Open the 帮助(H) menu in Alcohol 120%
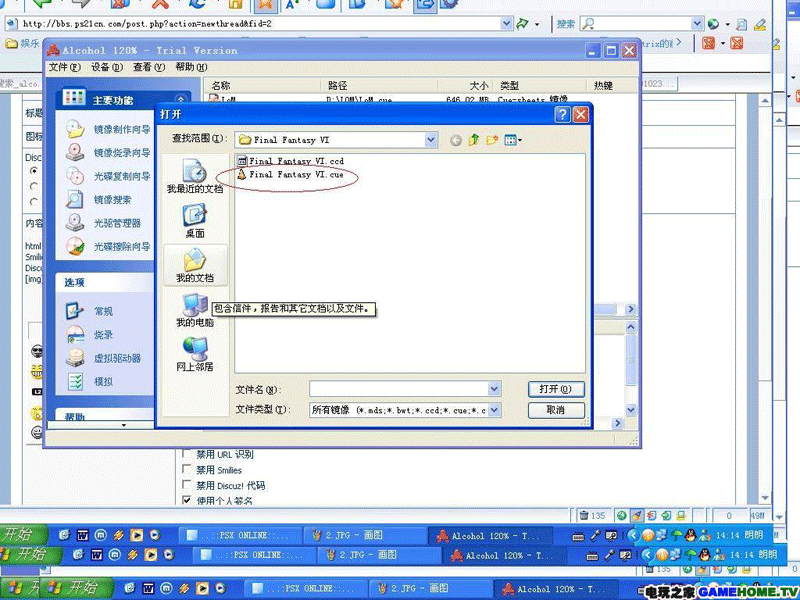Image resolution: width=800 pixels, height=600 pixels. pyautogui.click(x=191, y=67)
